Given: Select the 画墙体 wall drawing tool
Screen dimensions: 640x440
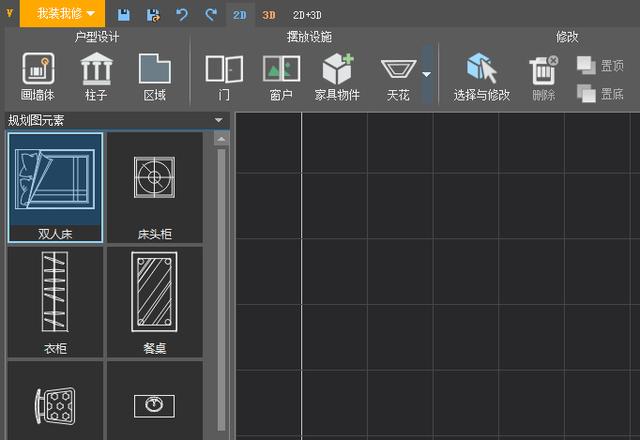Looking at the screenshot, I should point(39,76).
